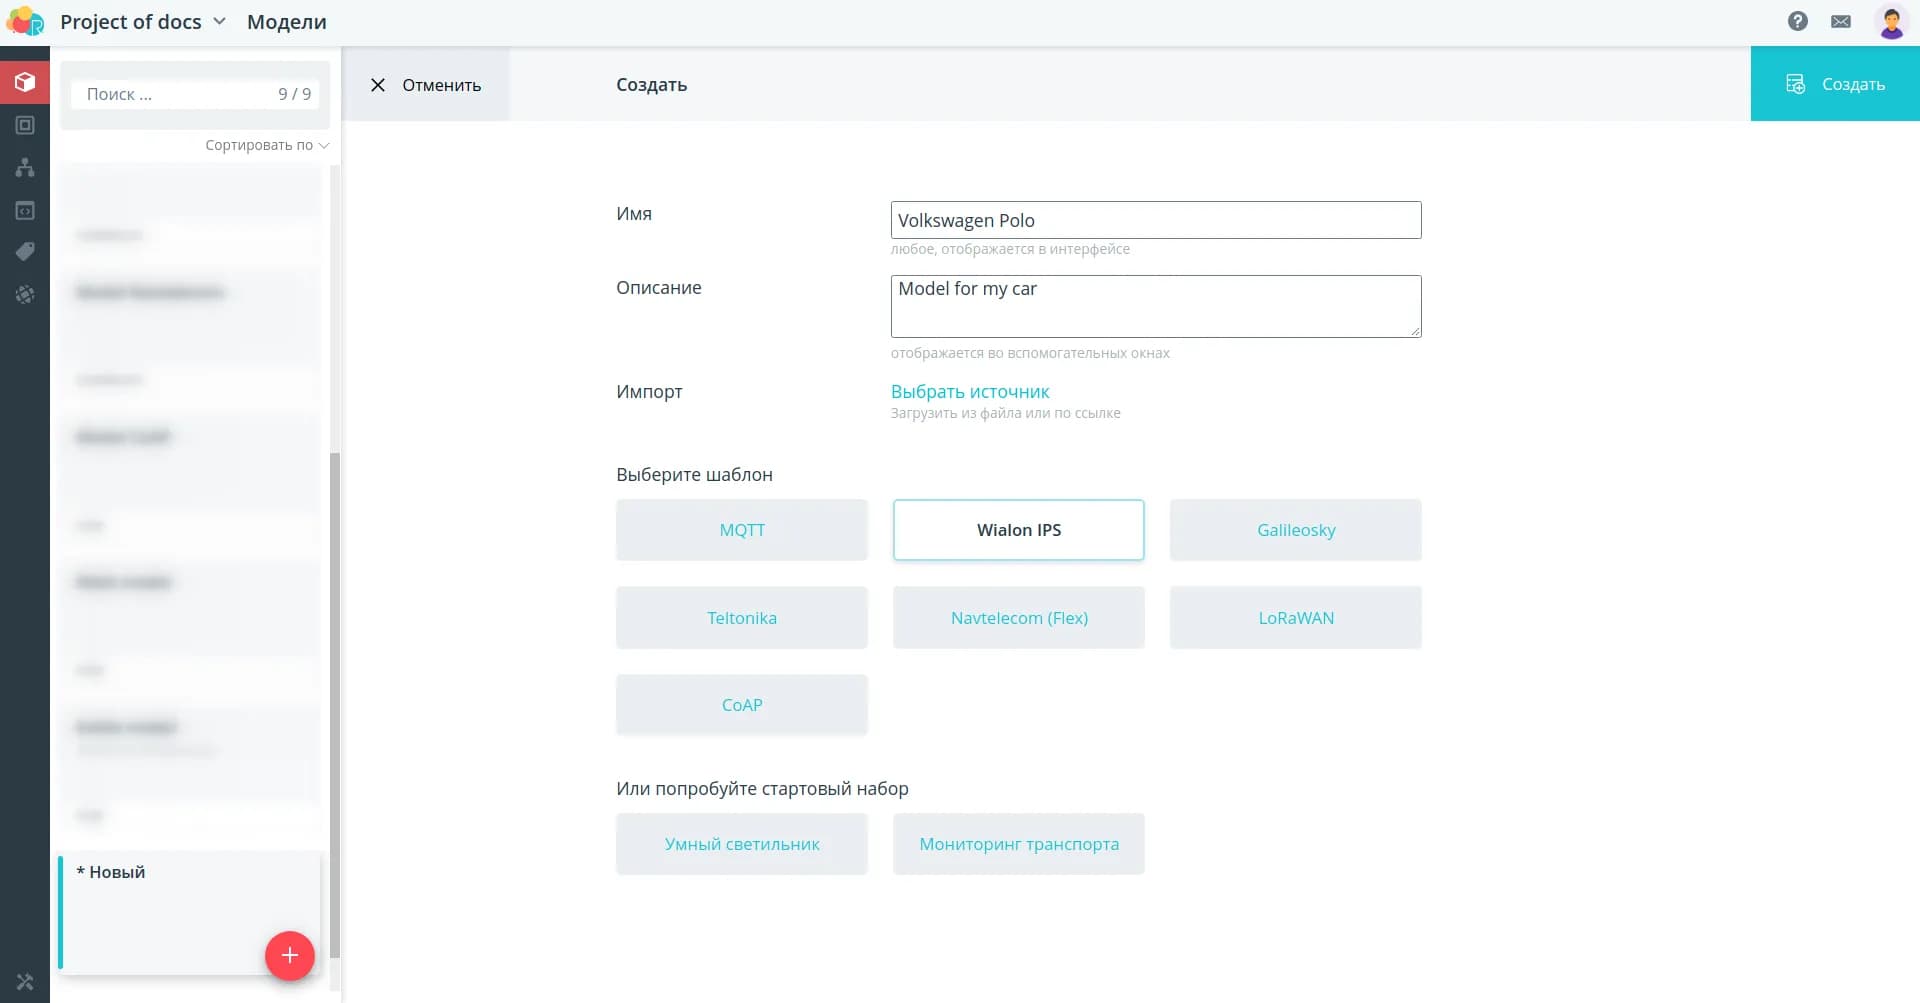
Task: Open the nested-square objects icon in sidebar
Action: click(25, 125)
